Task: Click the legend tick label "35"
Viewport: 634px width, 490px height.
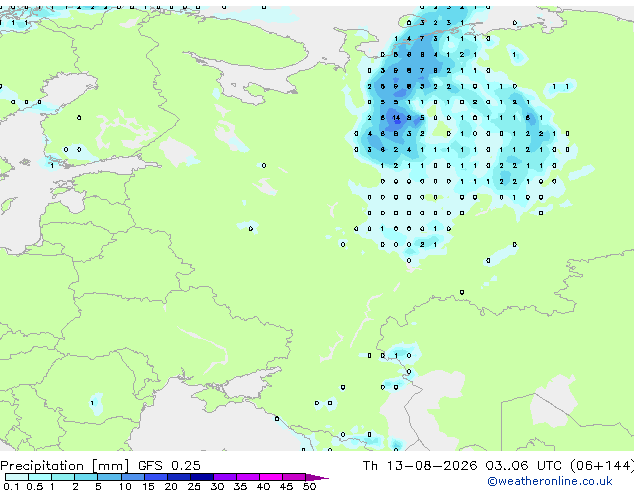Action: point(240,486)
